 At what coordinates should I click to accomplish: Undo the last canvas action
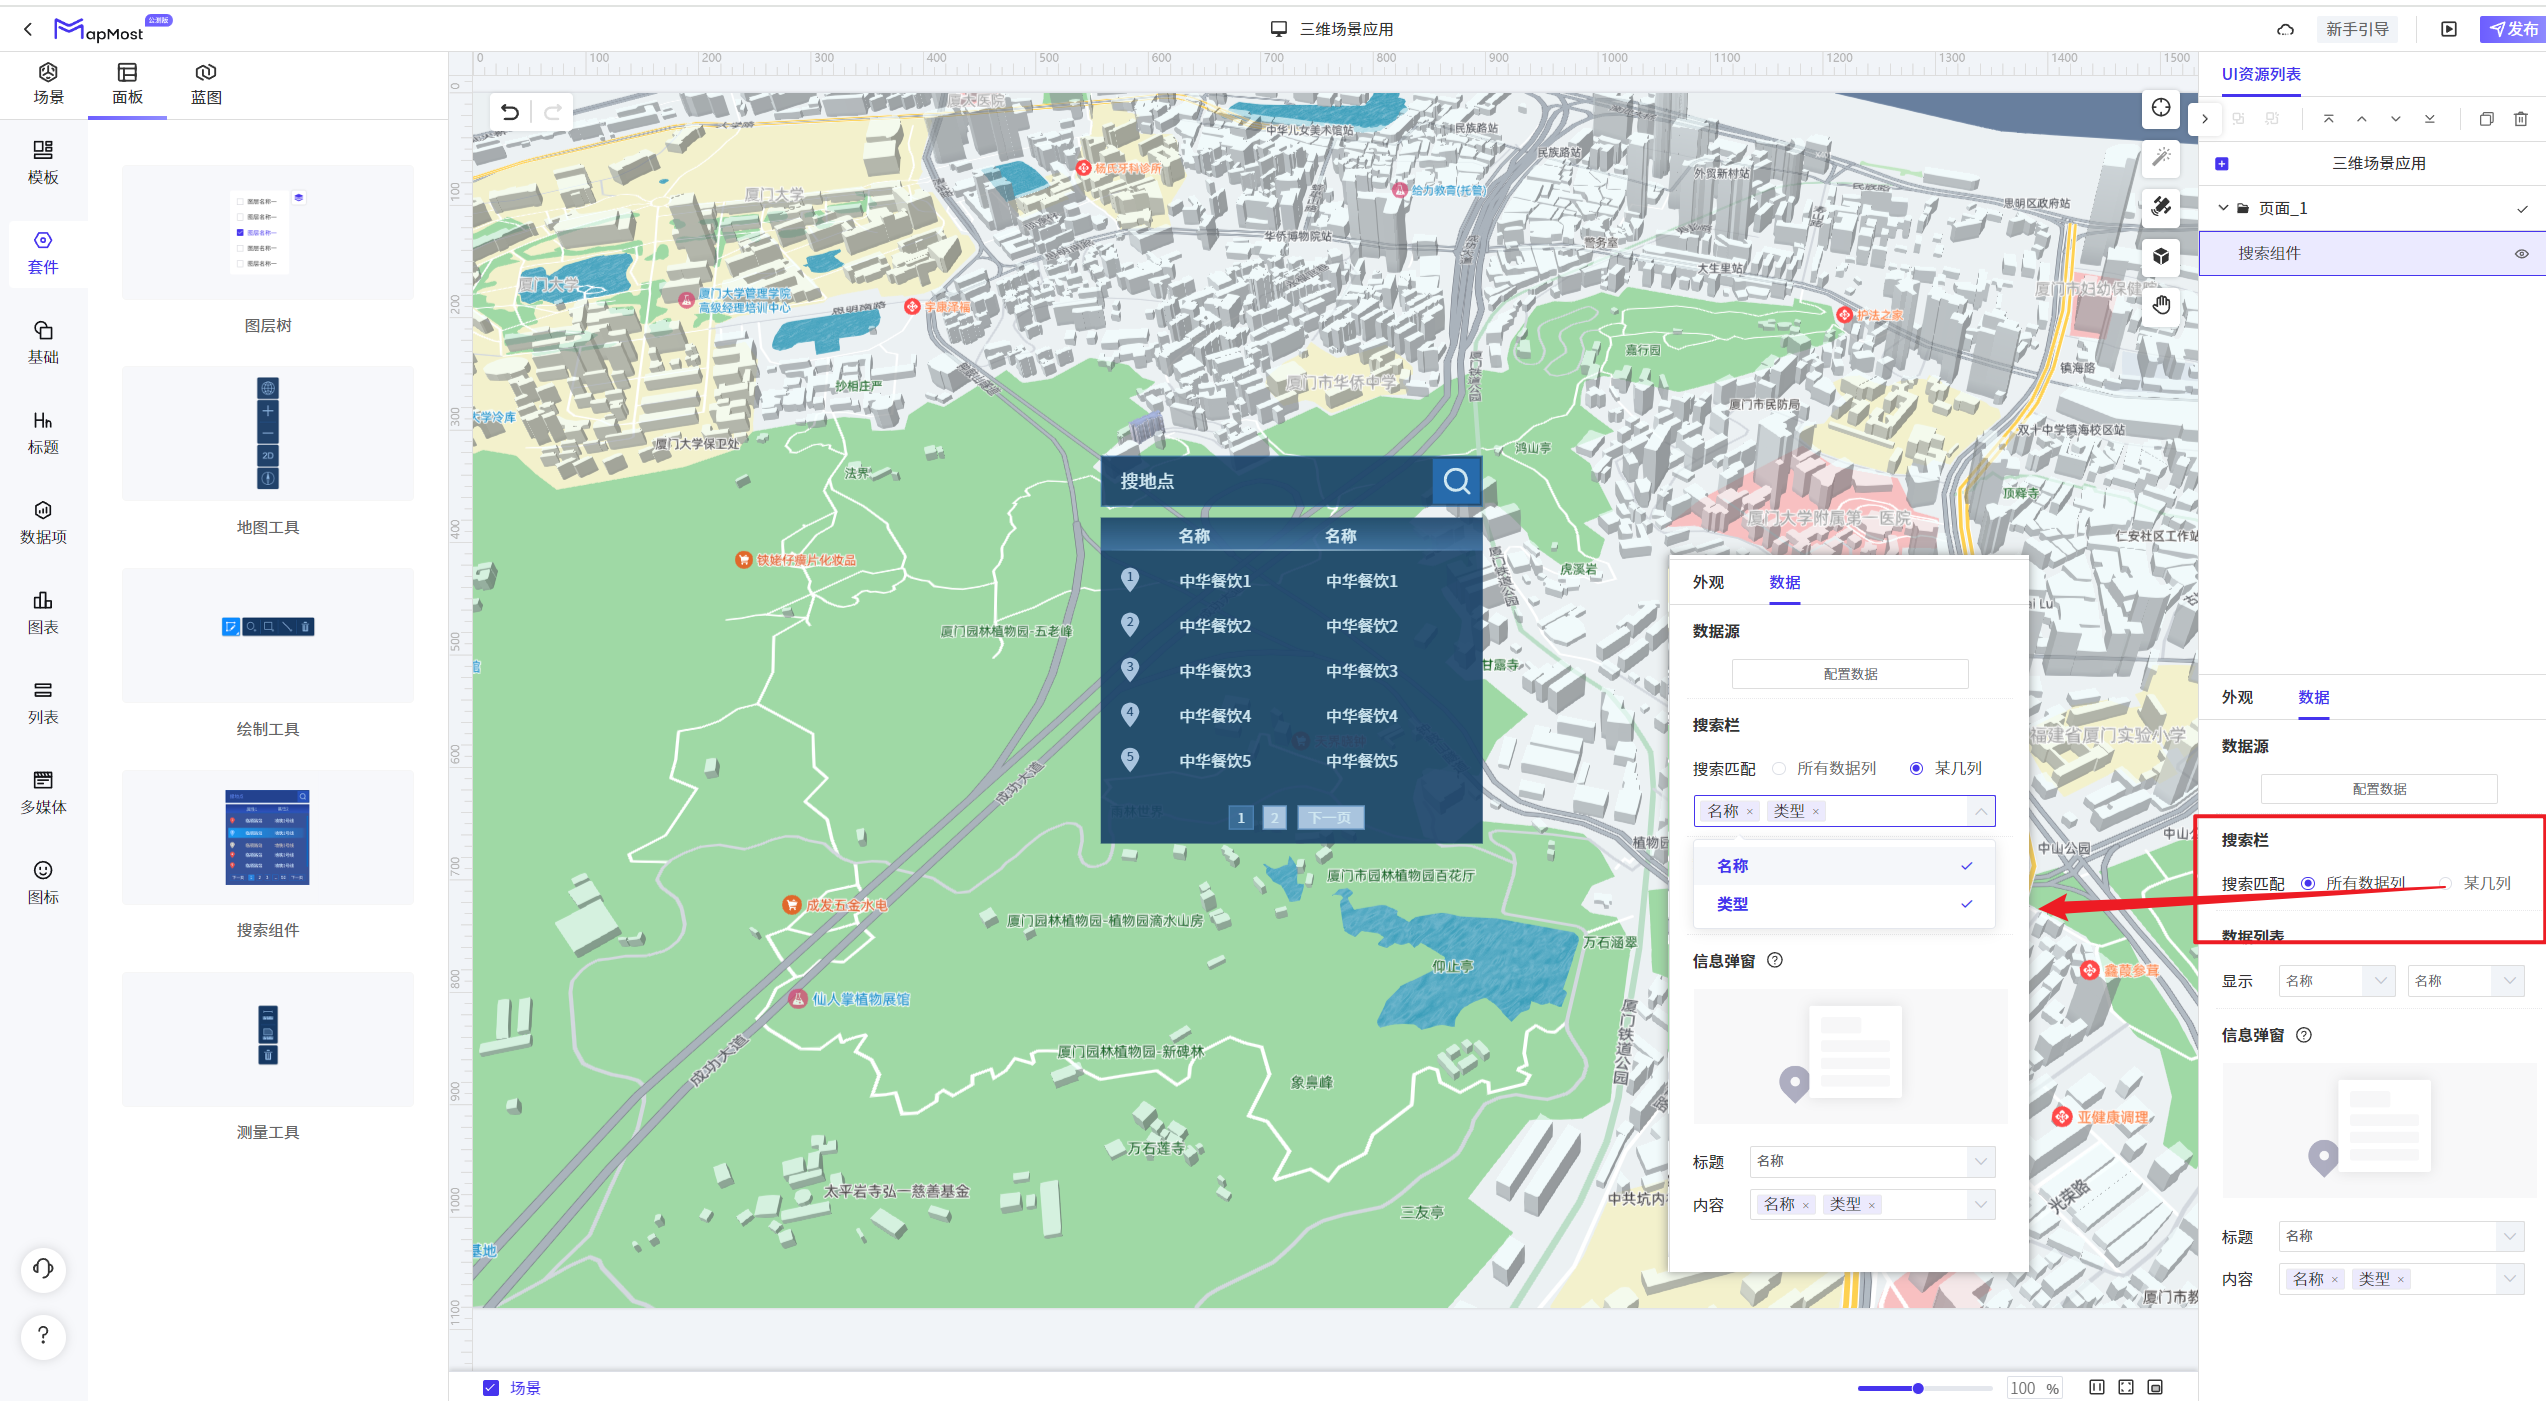click(510, 112)
